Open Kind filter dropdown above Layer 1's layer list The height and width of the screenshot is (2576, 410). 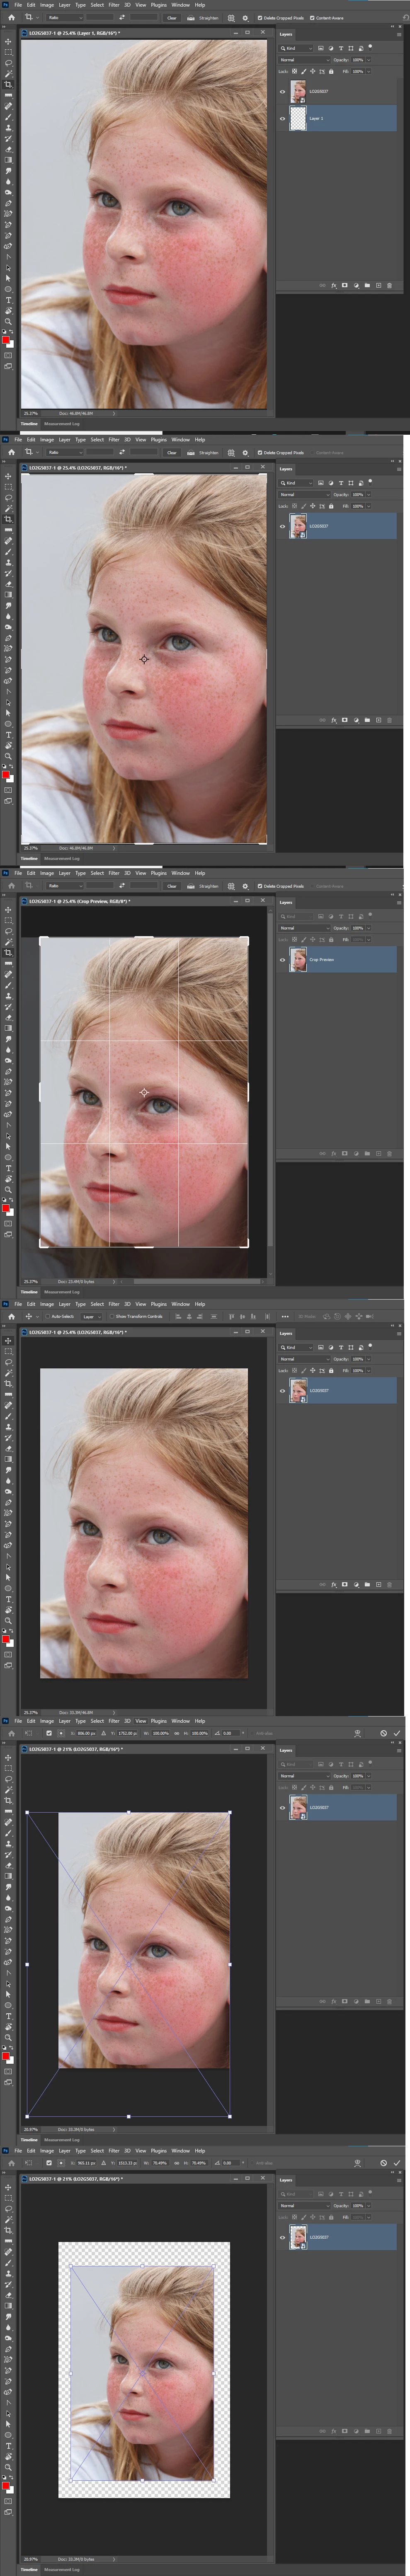pyautogui.click(x=296, y=48)
